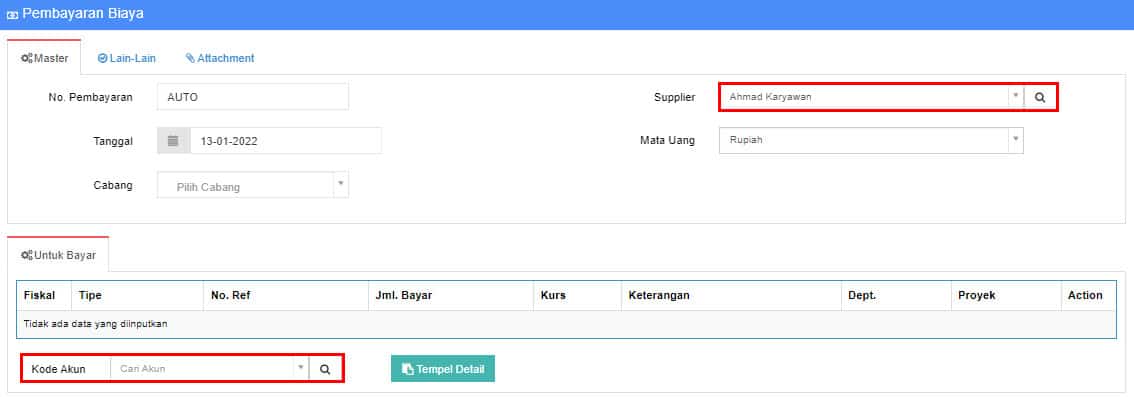Click the Supplier search magnifier icon
This screenshot has height=397, width=1134.
pyautogui.click(x=1040, y=97)
